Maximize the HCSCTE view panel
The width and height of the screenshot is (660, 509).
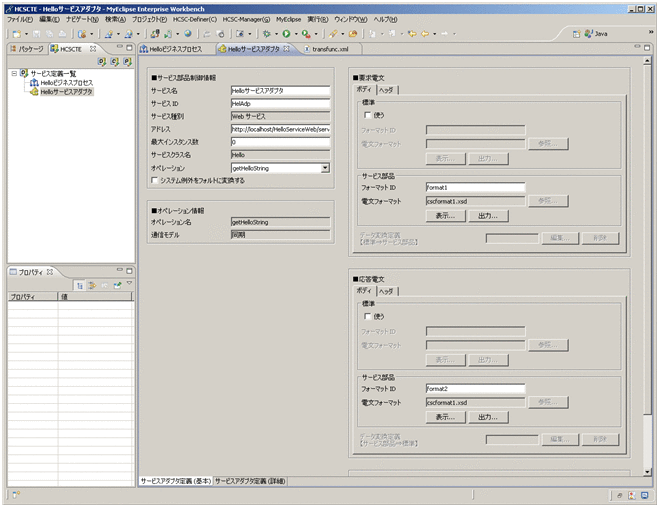(129, 48)
